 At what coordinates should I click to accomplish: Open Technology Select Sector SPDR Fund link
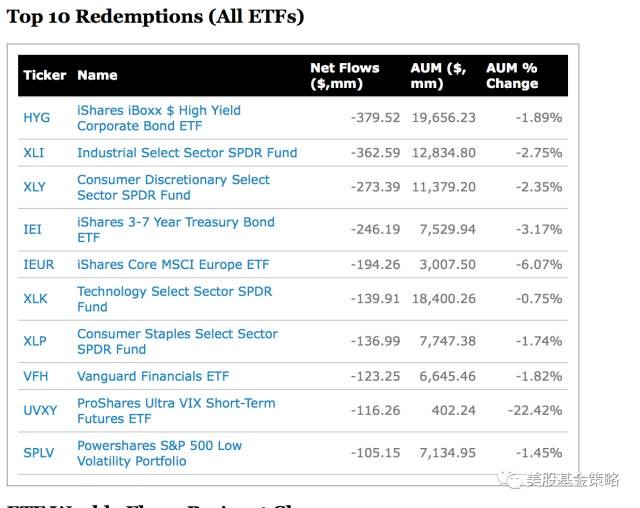click(174, 299)
